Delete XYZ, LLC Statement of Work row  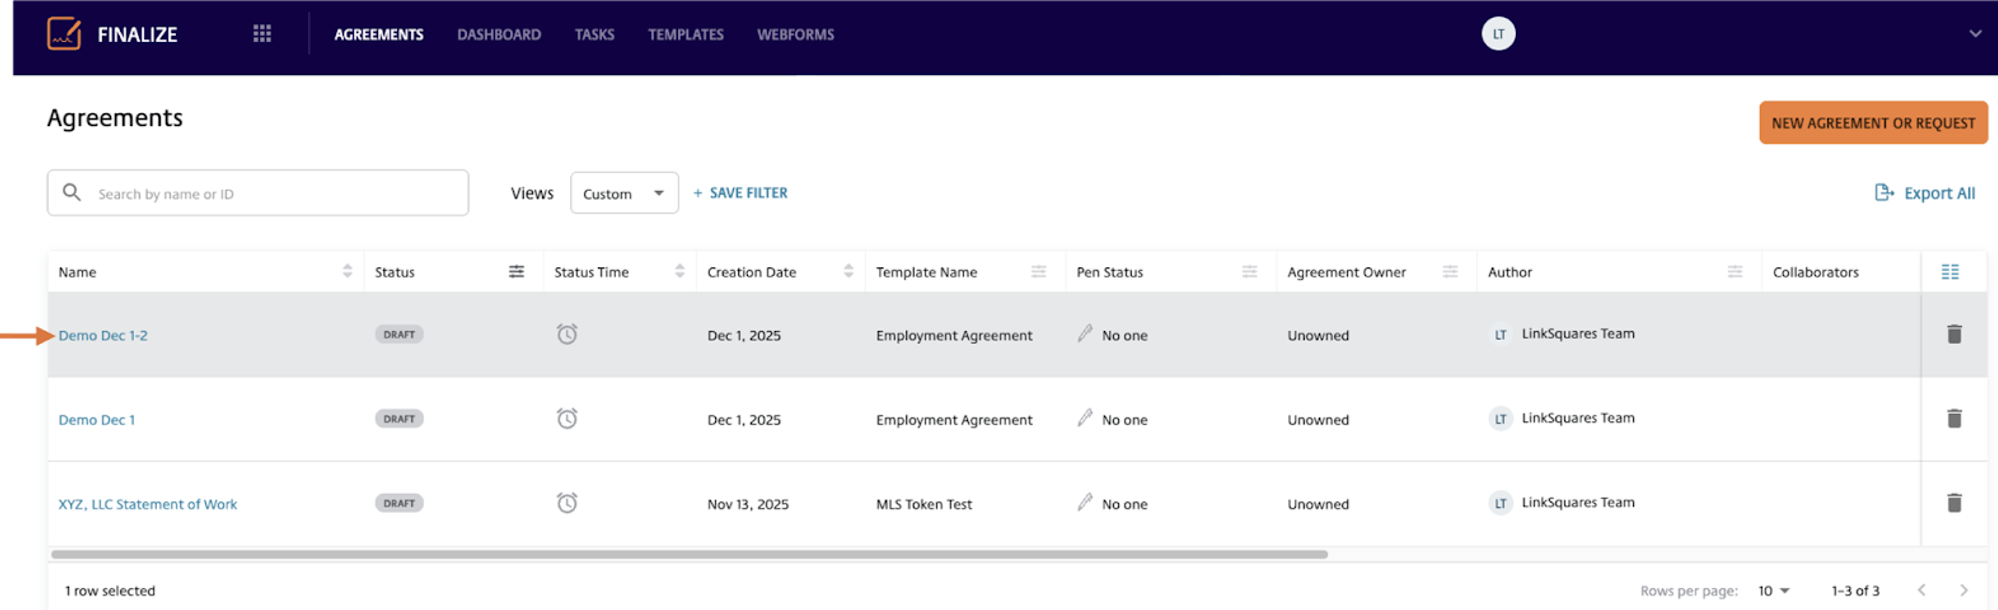click(1953, 503)
